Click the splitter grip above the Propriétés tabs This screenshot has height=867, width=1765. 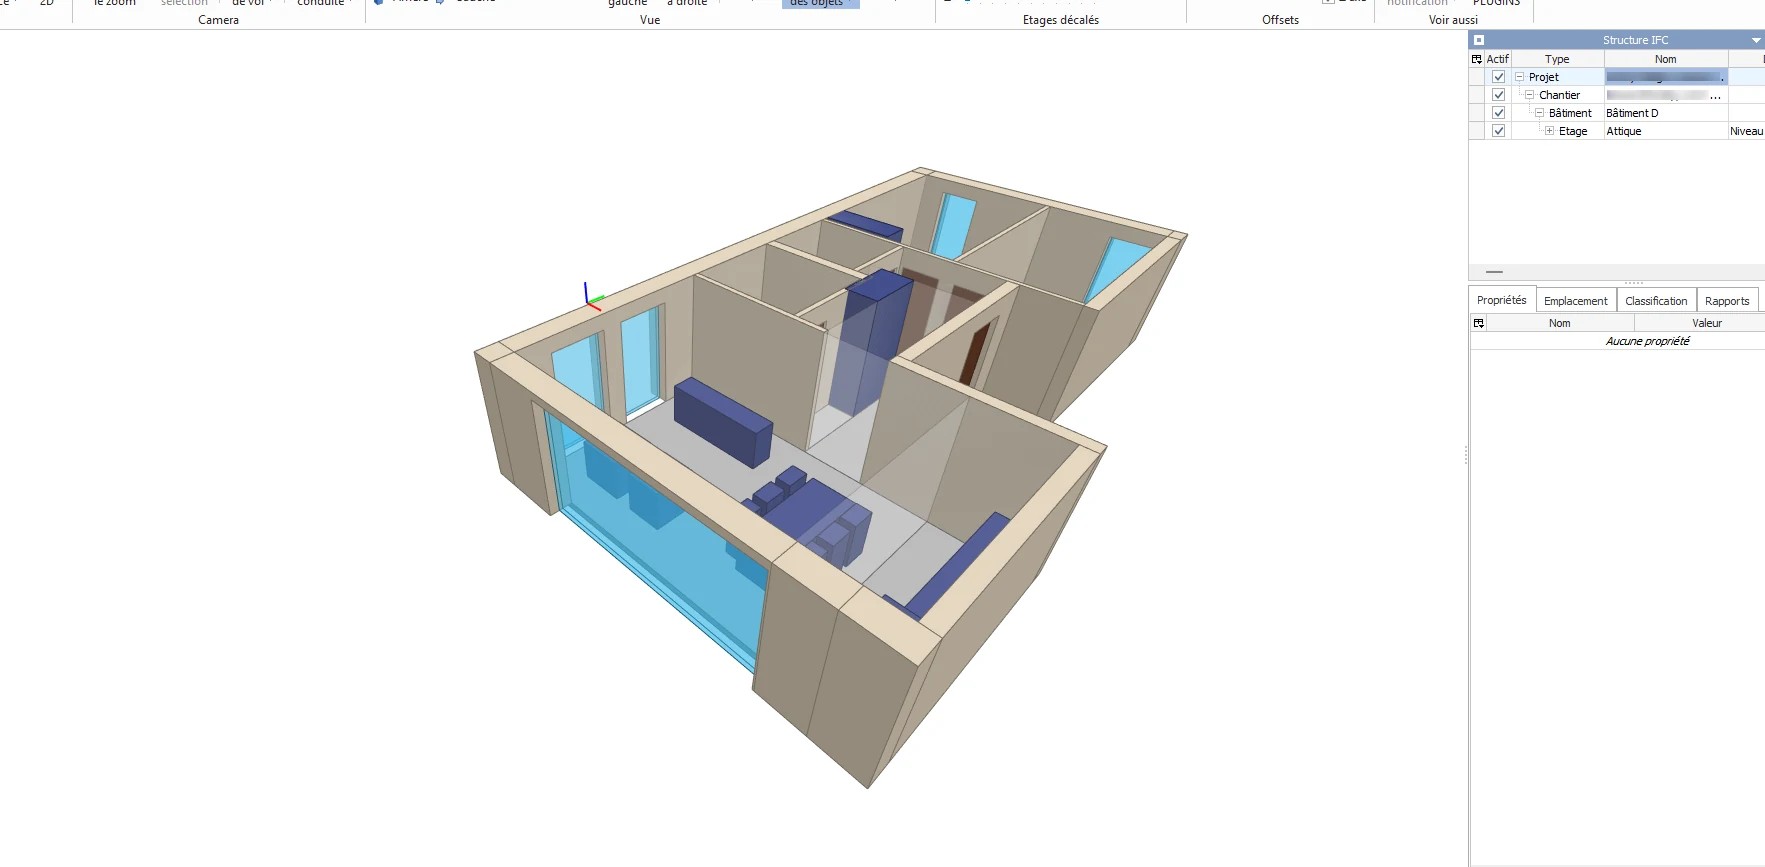1634,283
